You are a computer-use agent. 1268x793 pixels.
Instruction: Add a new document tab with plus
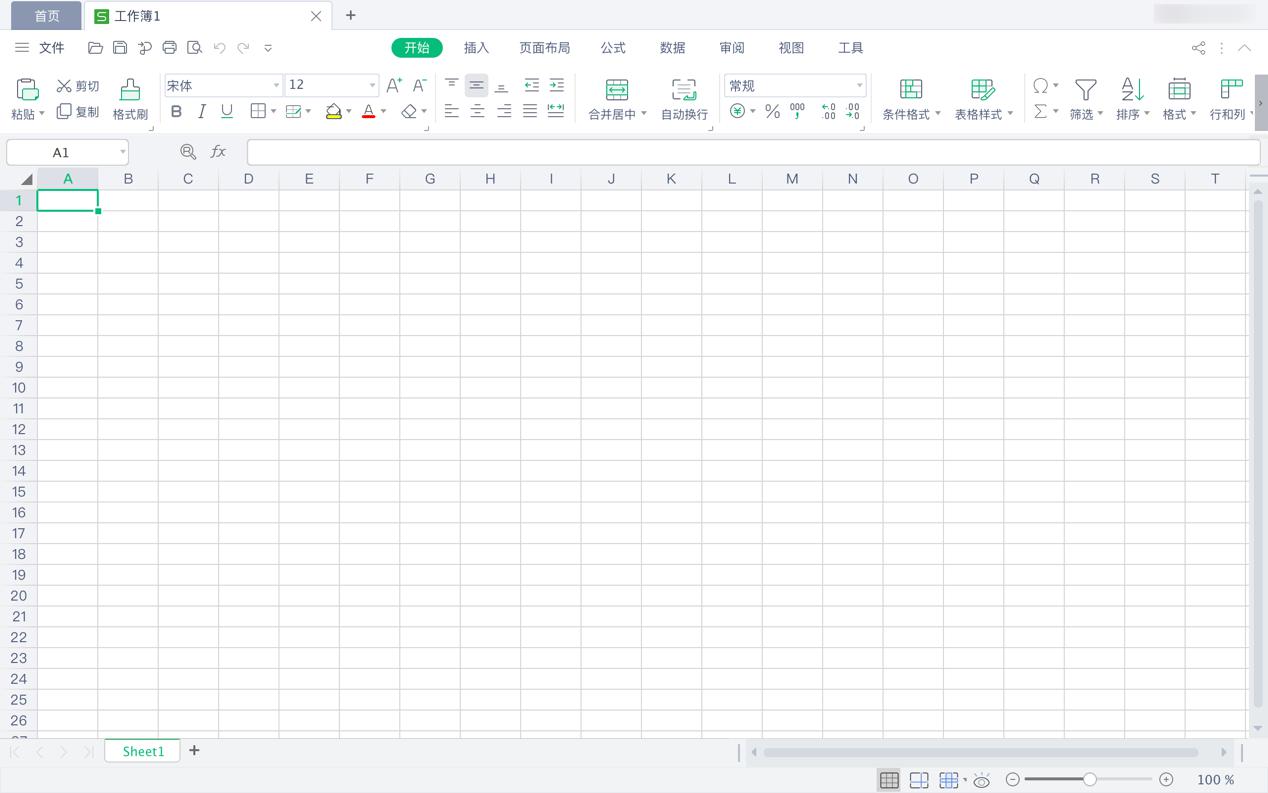tap(350, 15)
